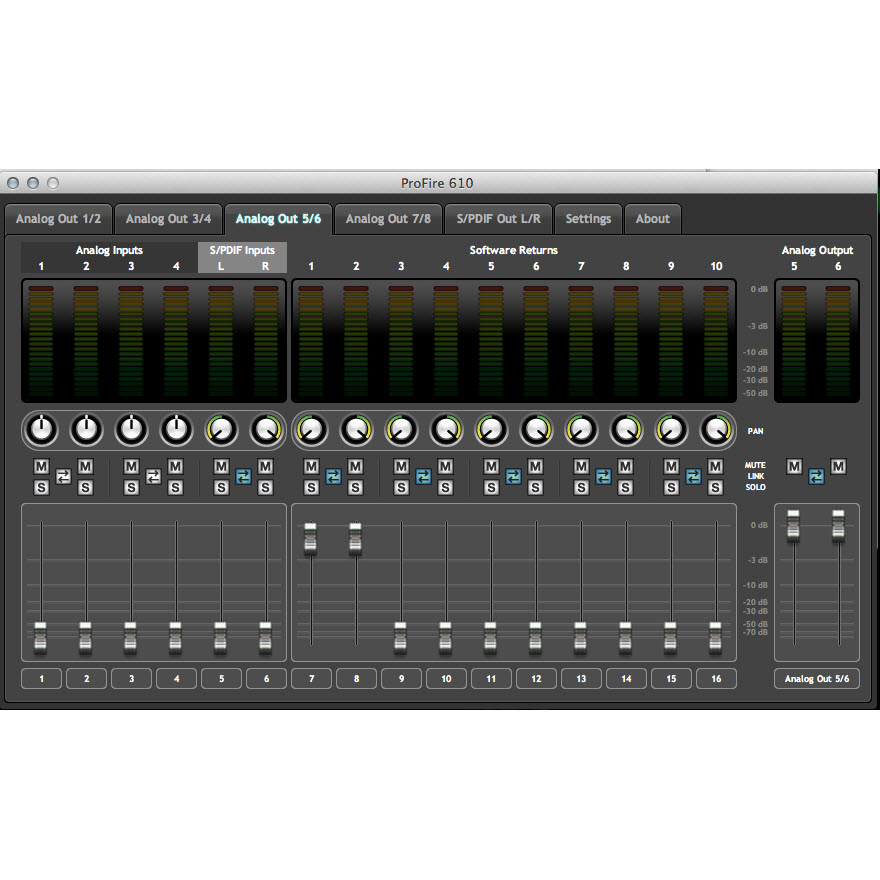Click the Analog Input 1 pan knob
Viewport: 880px width, 880px height.
click(42, 430)
